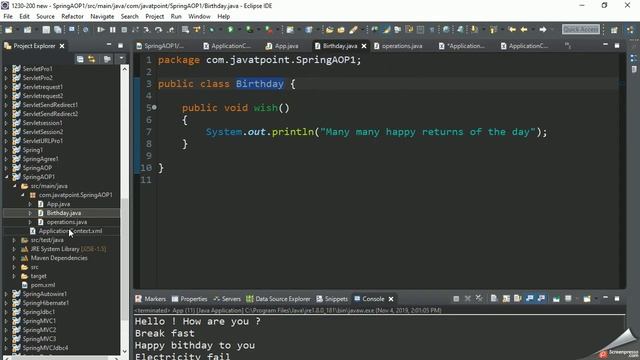Expand App.java in the tree

(x=30, y=204)
